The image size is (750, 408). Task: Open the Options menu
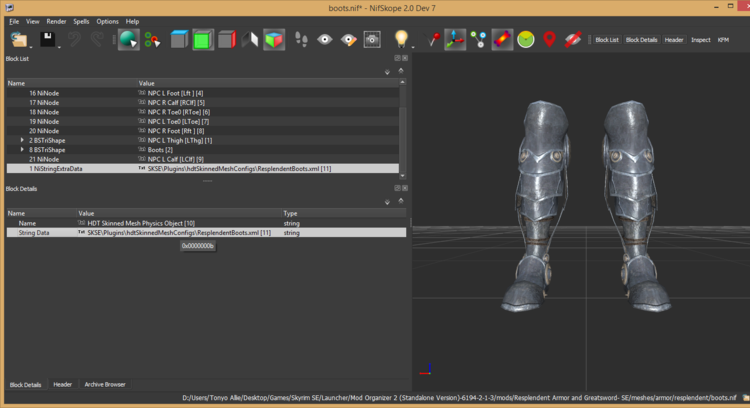[108, 22]
